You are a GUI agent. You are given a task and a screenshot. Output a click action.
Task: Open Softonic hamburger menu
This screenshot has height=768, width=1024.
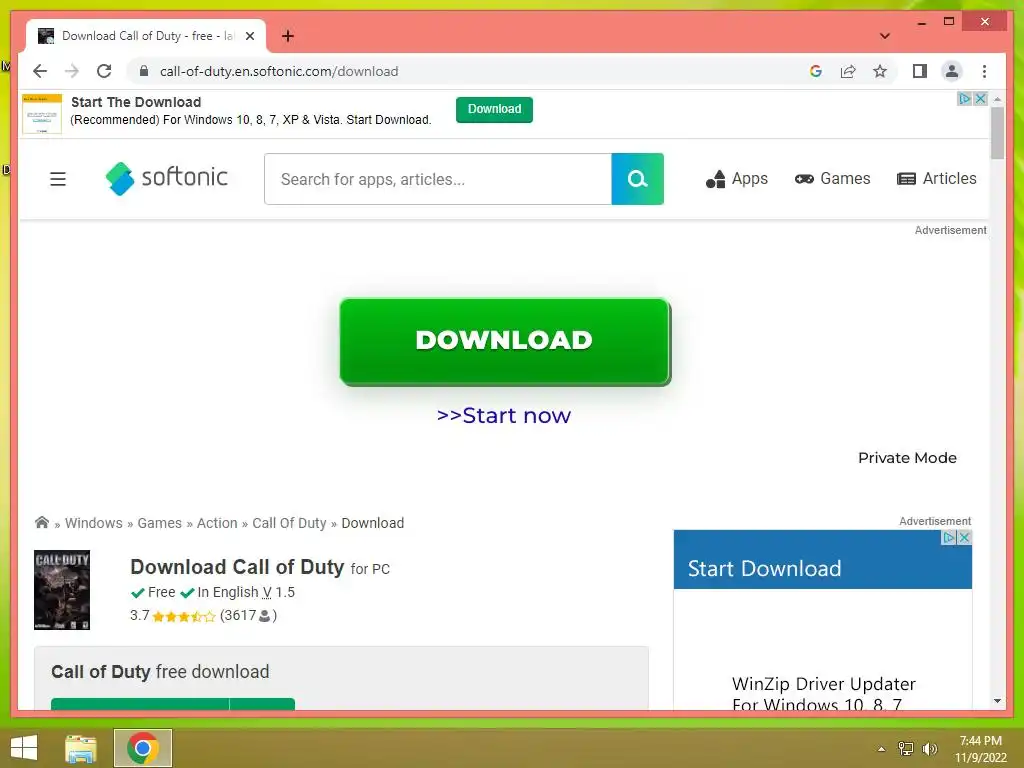(58, 179)
